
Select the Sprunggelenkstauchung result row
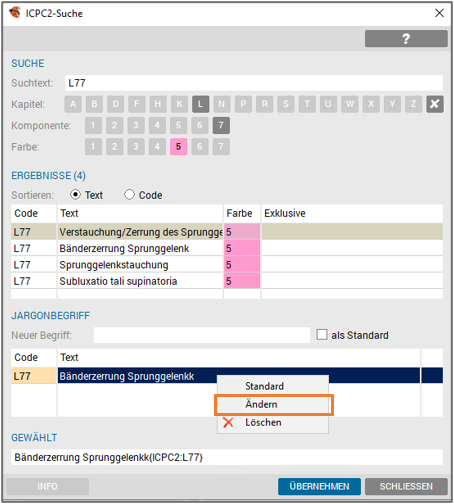(227, 265)
